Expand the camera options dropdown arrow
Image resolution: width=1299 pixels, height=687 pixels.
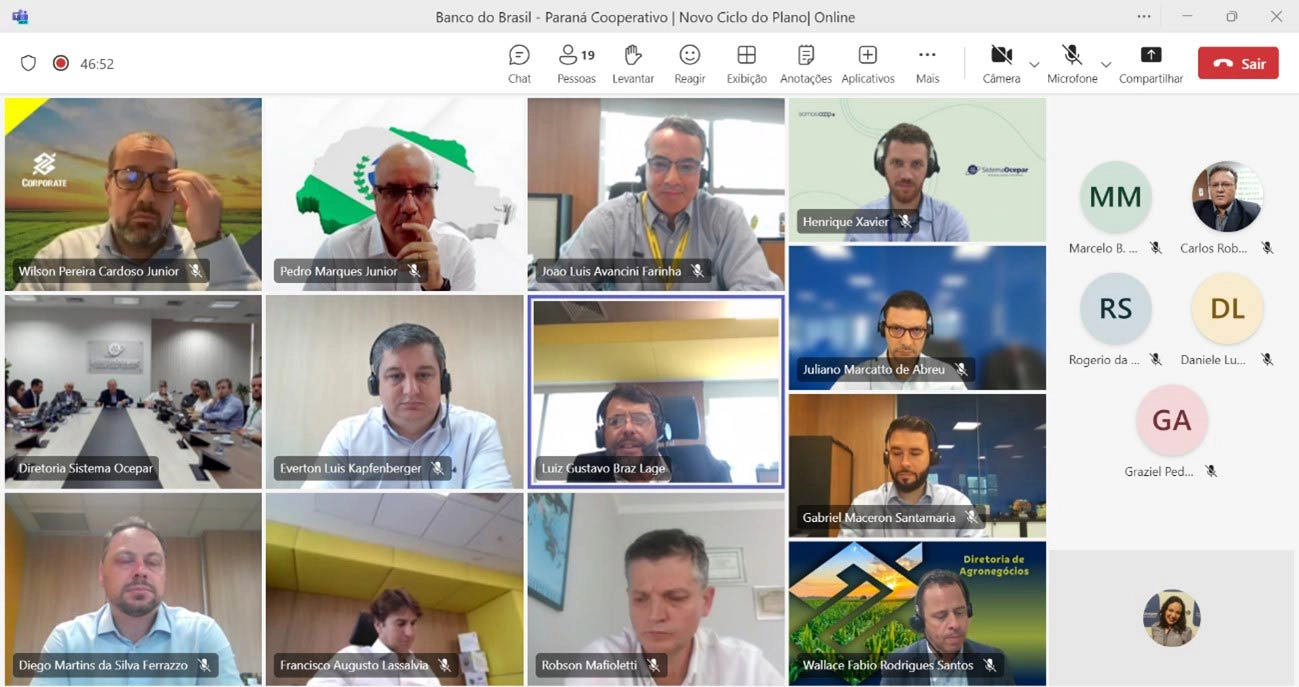[1034, 64]
